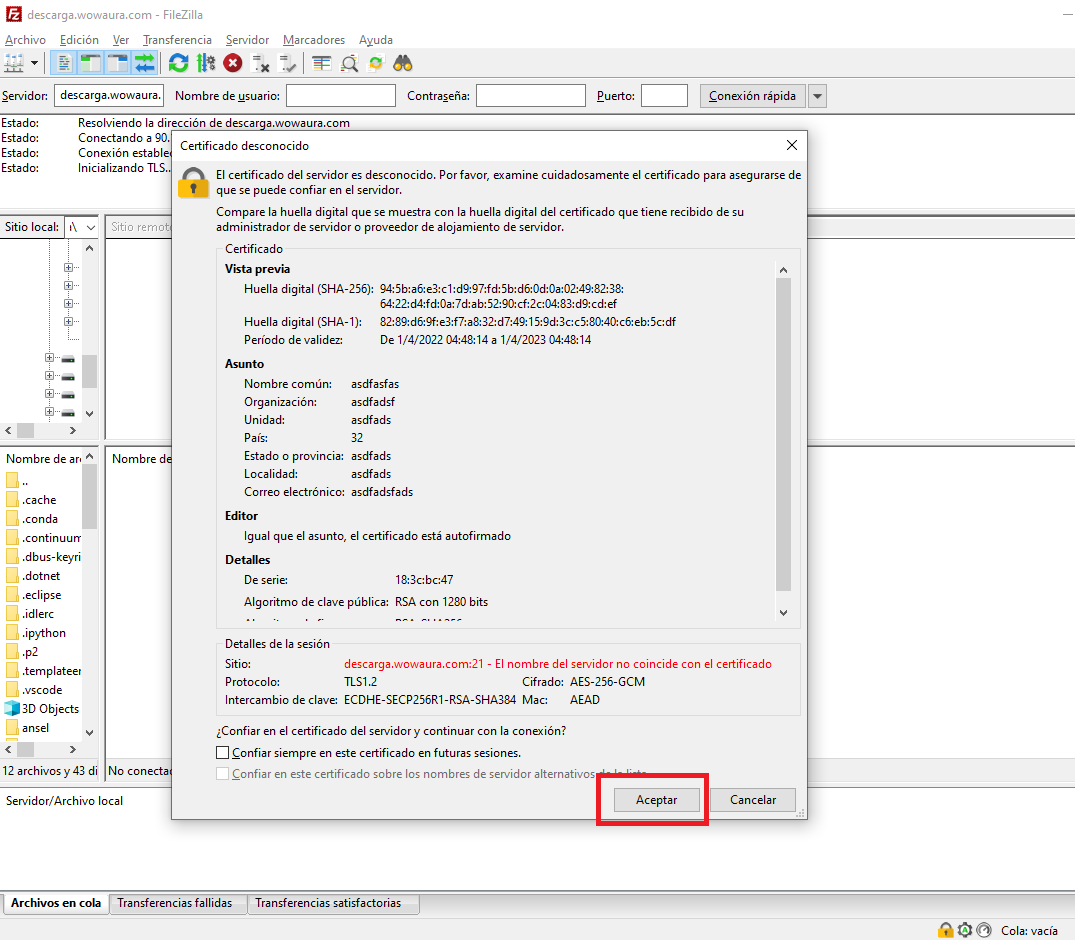This screenshot has width=1075, height=940.
Task: Open the Ver menu
Action: 121,40
